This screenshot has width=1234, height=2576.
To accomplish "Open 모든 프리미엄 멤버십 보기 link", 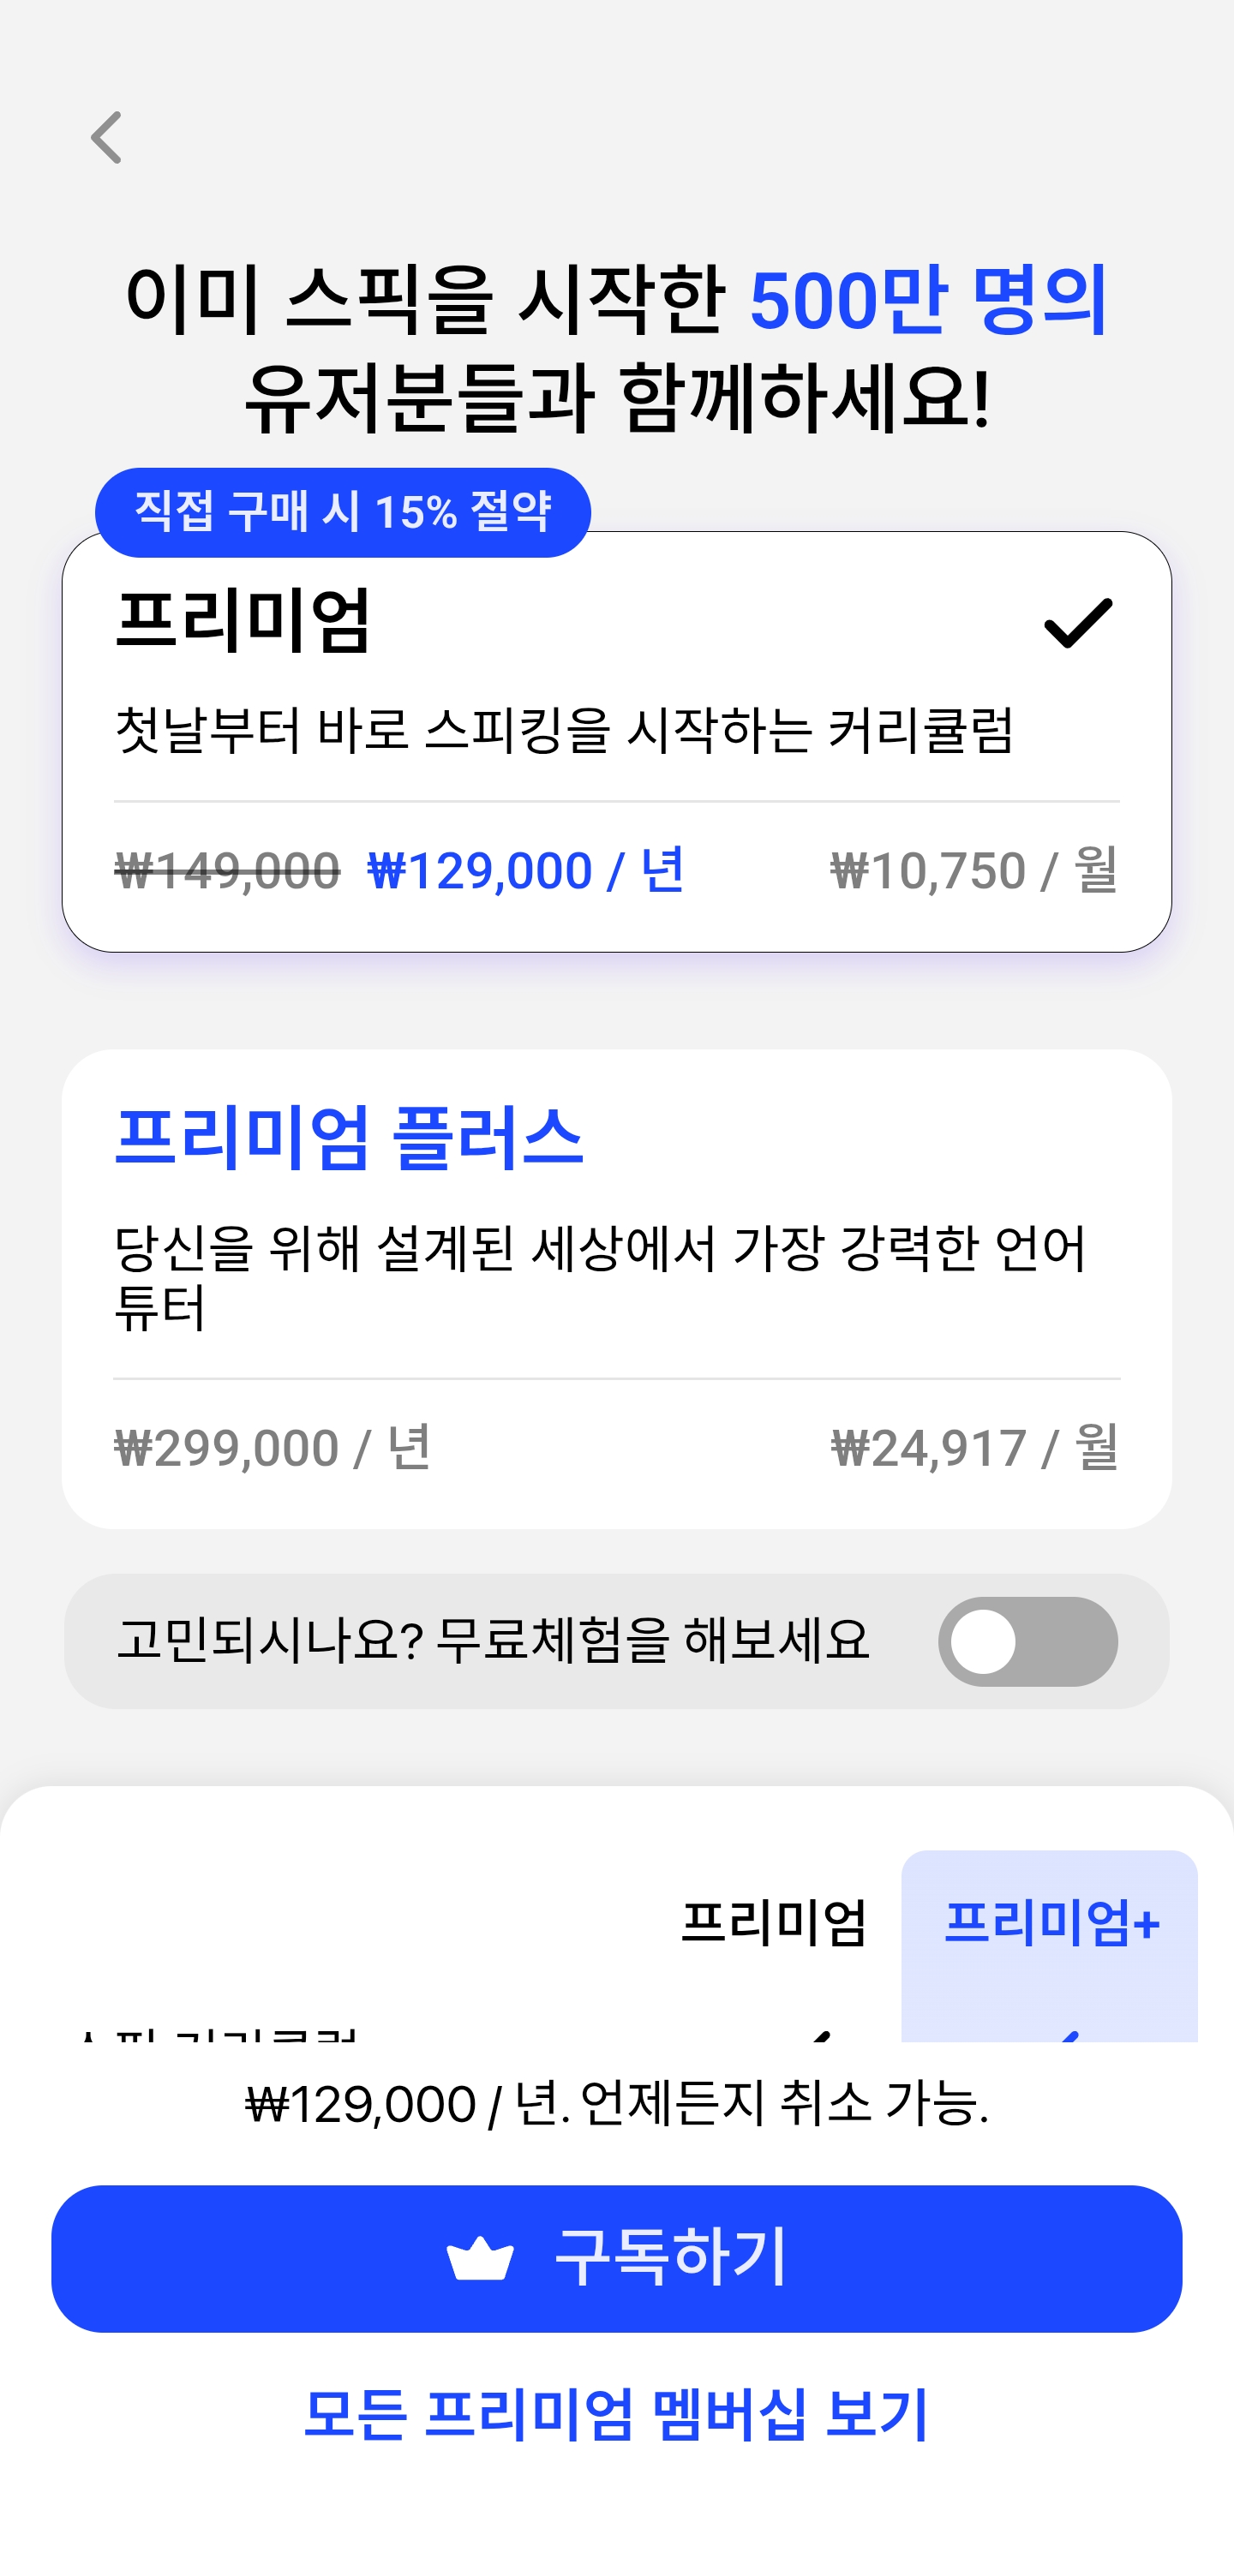I will (x=616, y=2415).
